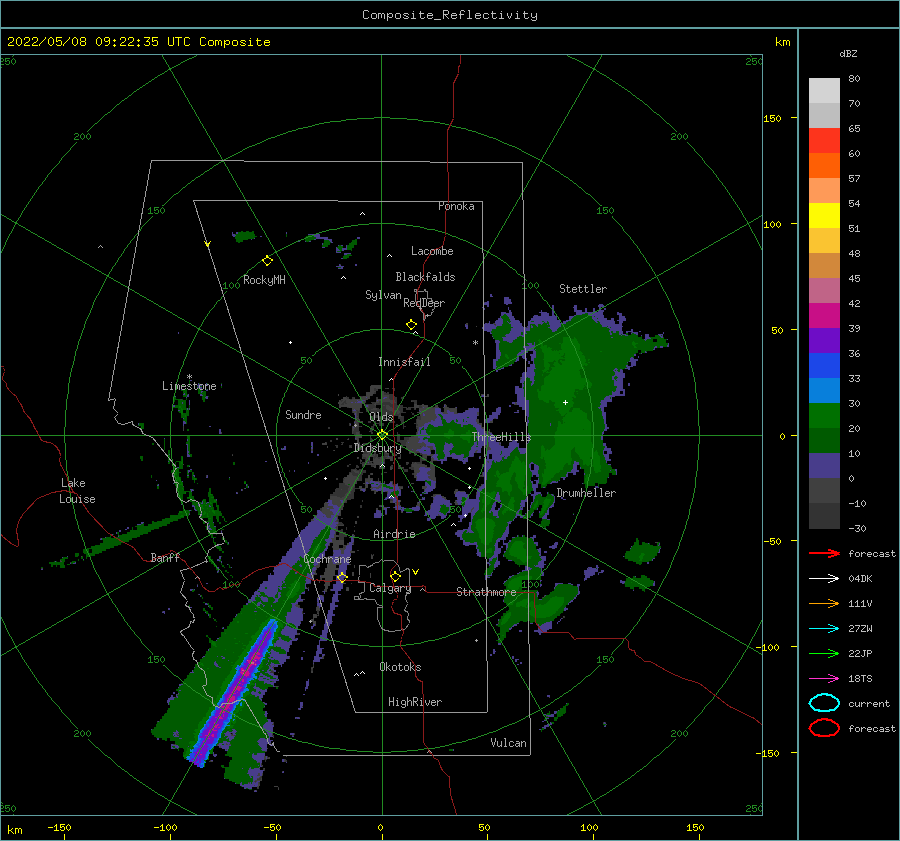Image resolution: width=900 pixels, height=841 pixels.
Task: Pick the red swatch between 65 and 60 dBZ
Action: pos(824,141)
